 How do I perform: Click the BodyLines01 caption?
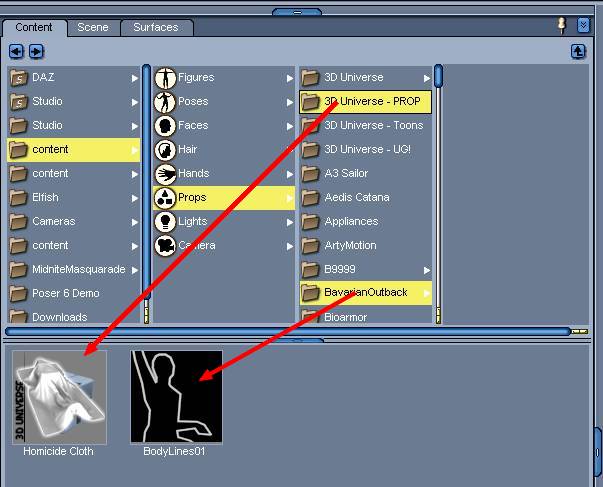point(174,451)
